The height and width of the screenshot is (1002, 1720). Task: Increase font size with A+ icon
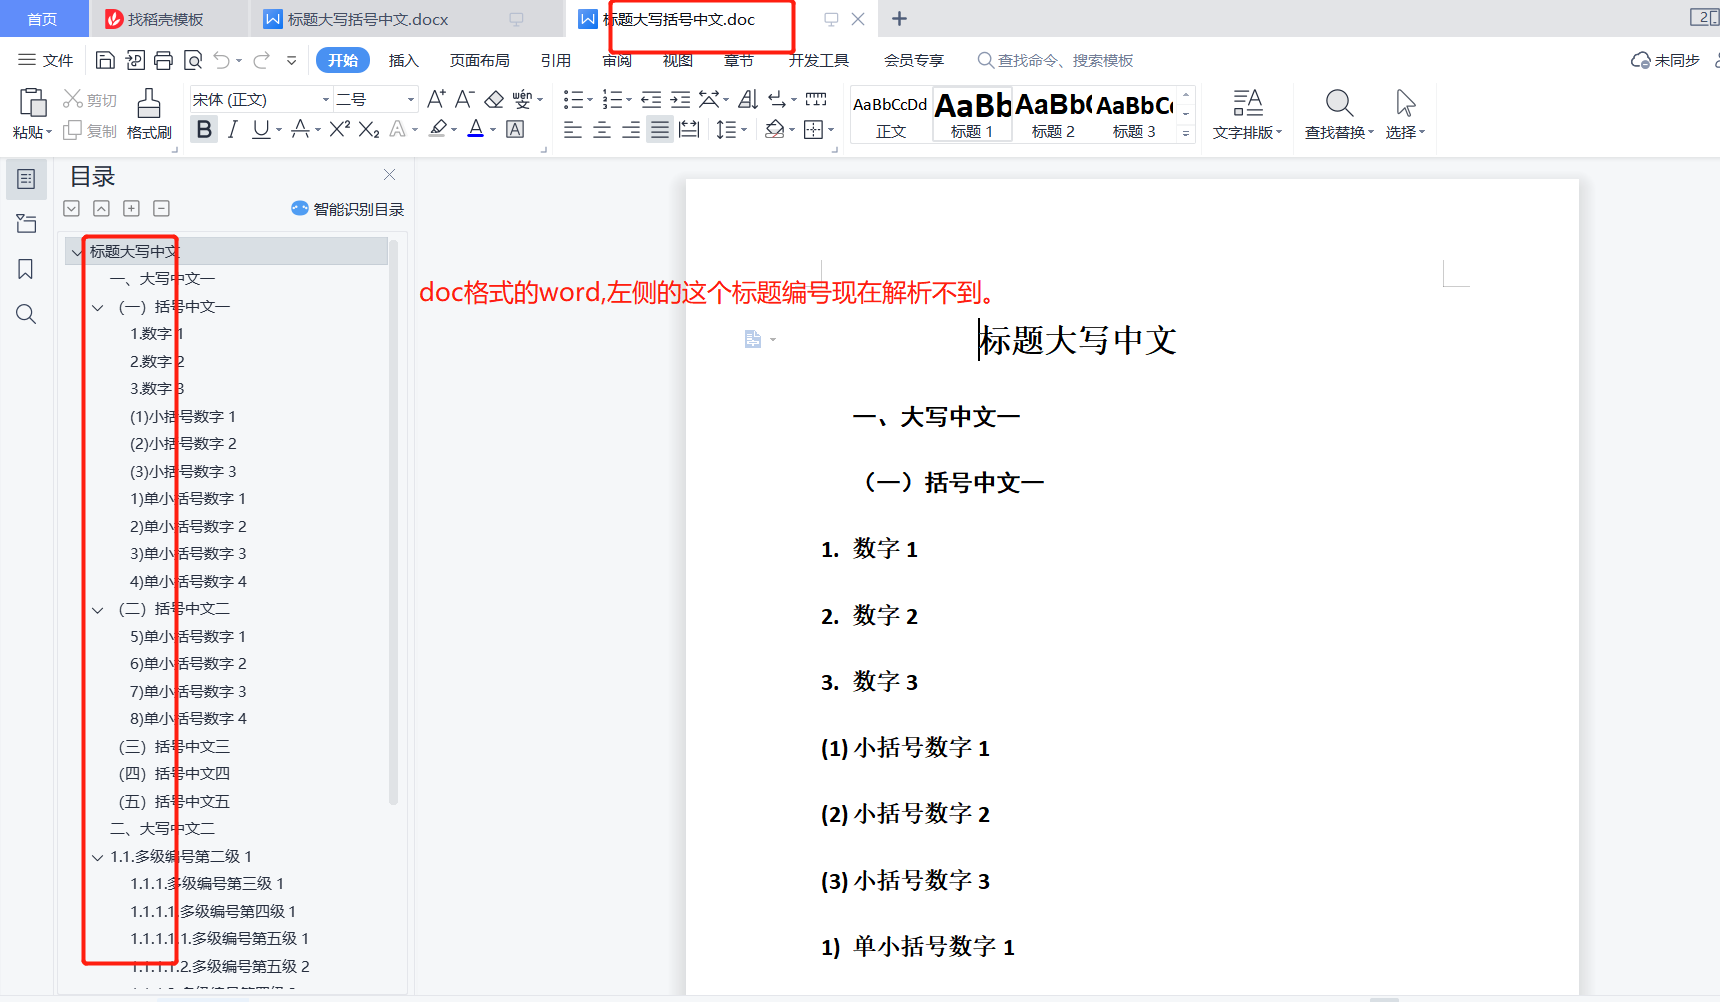pyautogui.click(x=436, y=99)
